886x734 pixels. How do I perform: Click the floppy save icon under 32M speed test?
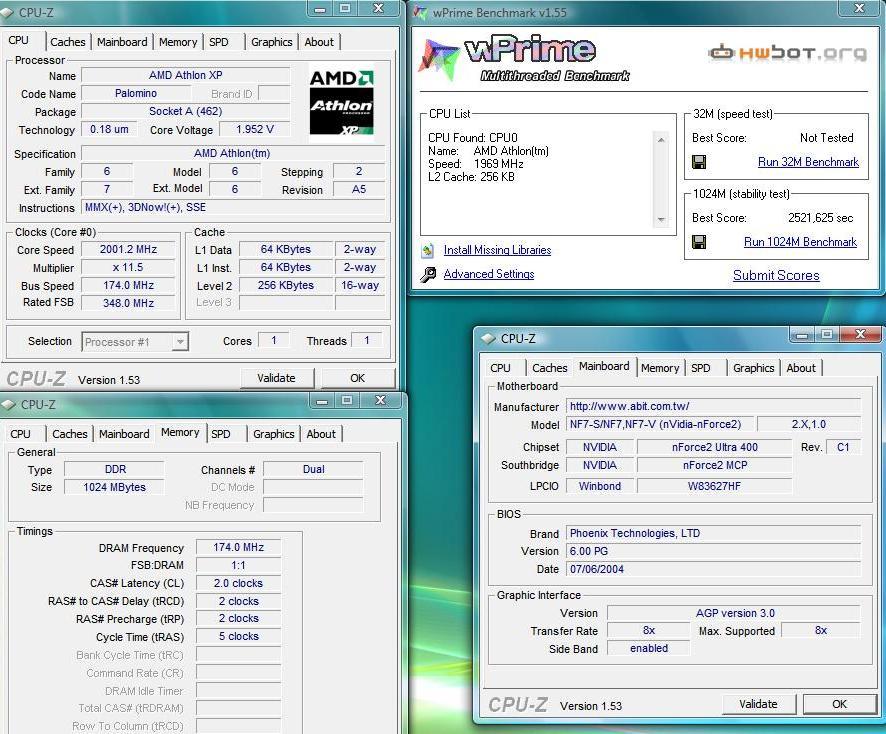point(699,162)
